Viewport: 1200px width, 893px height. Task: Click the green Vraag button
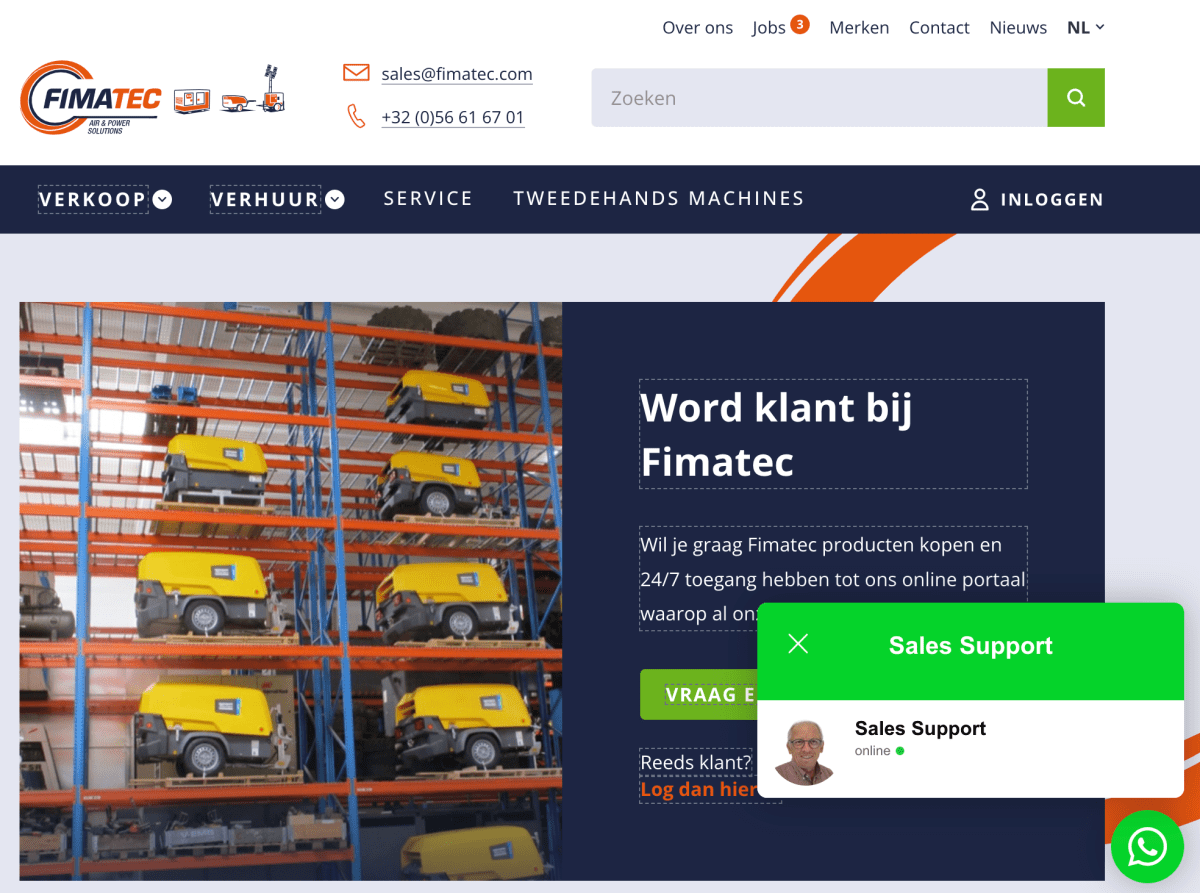[x=699, y=694]
